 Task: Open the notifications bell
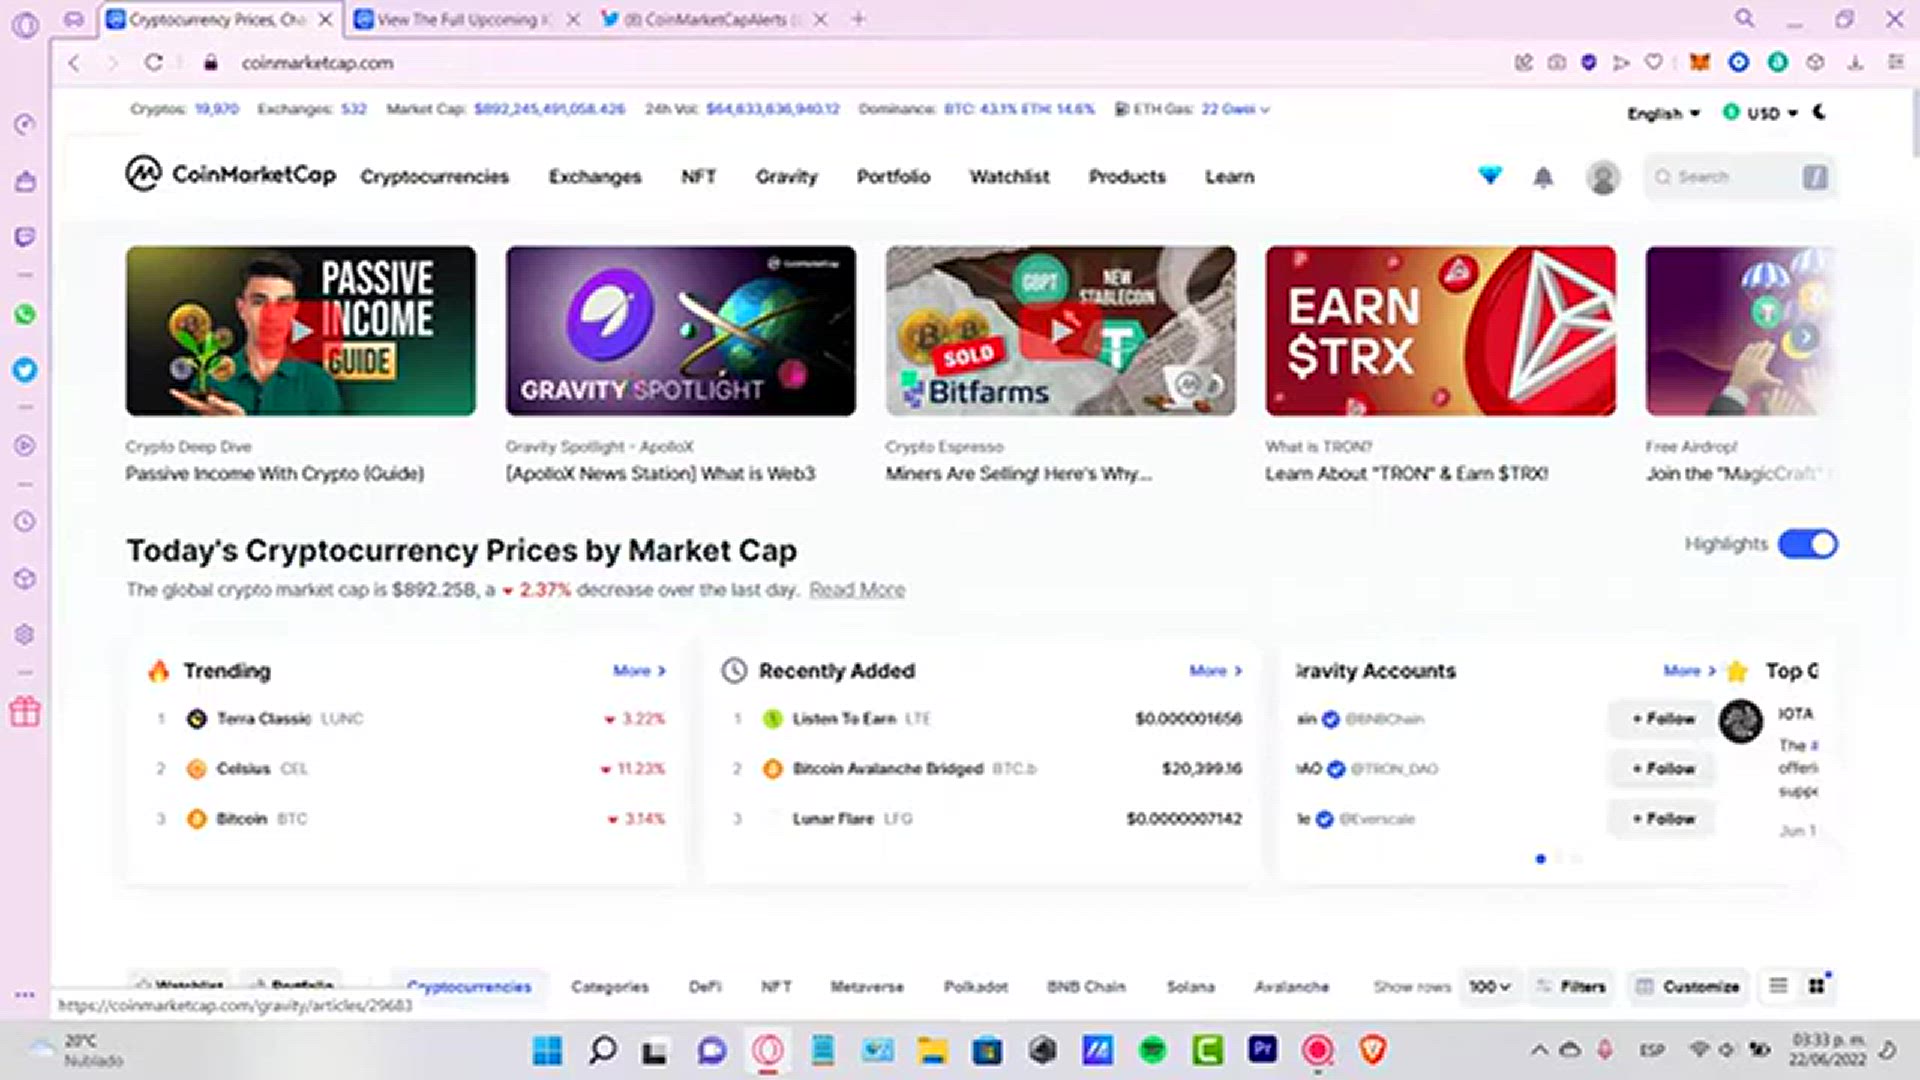1543,177
